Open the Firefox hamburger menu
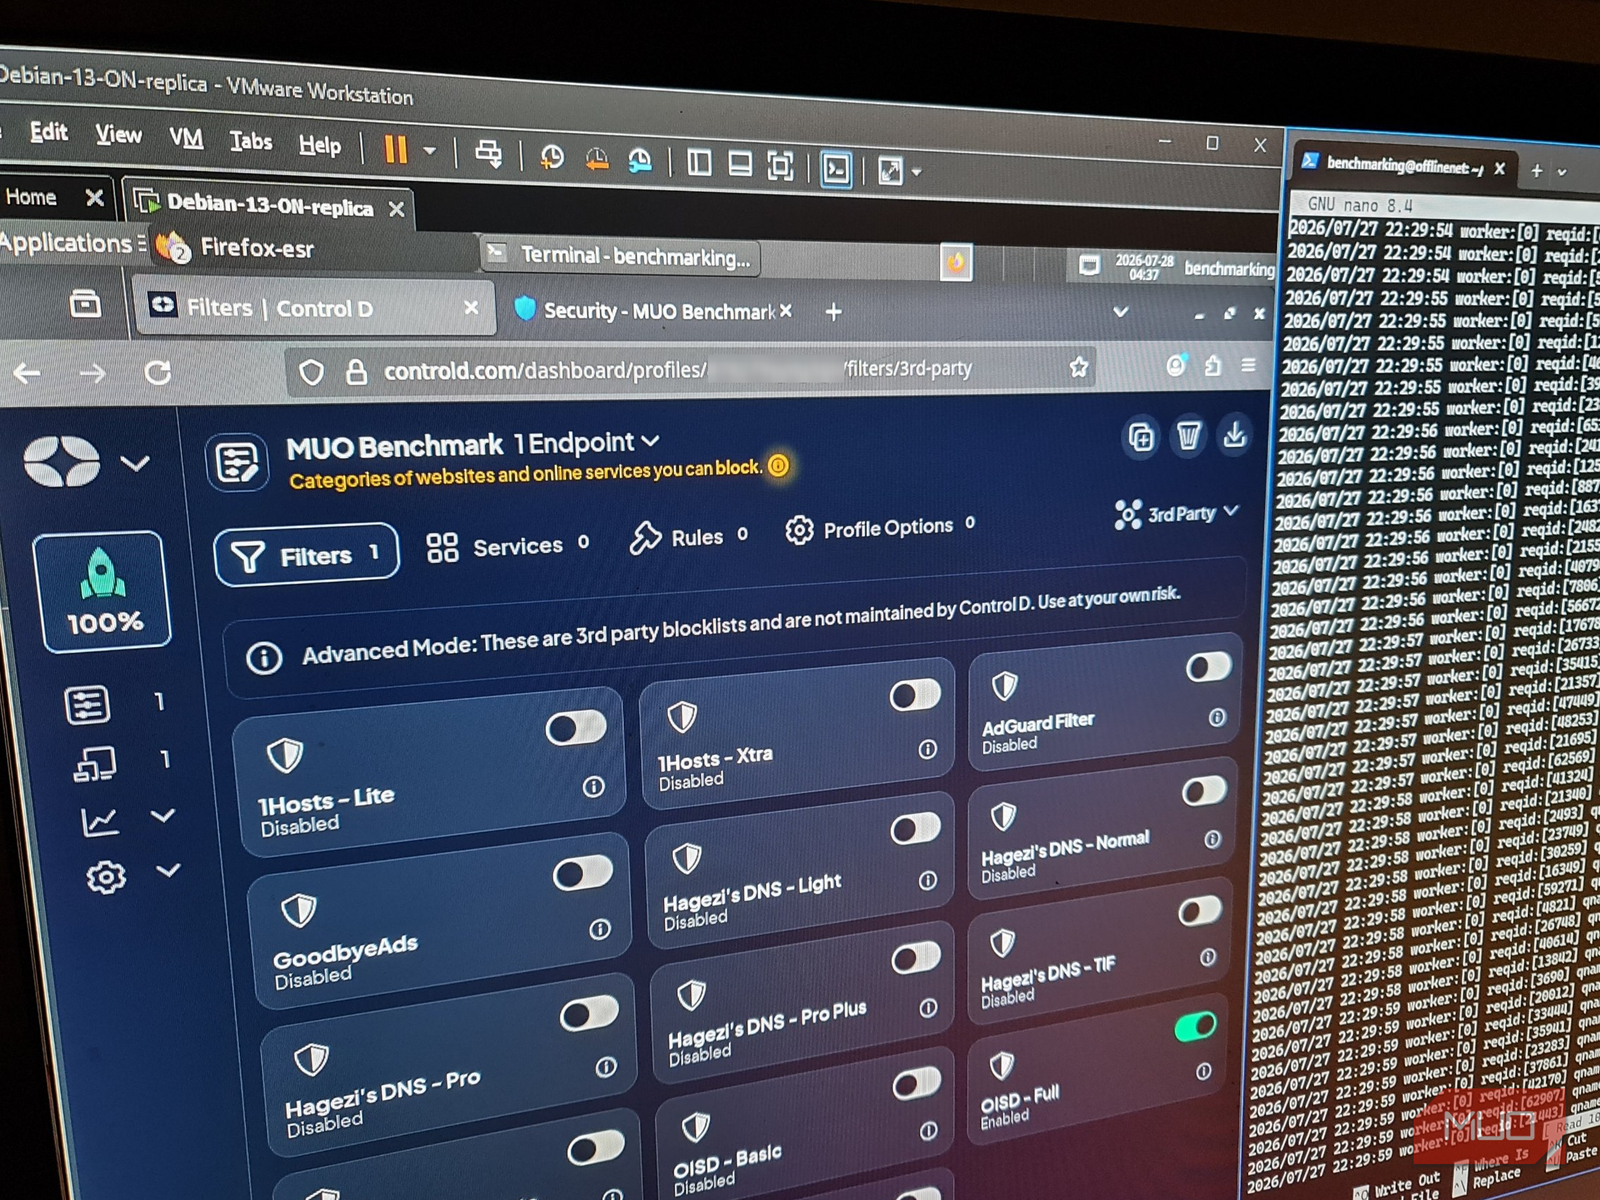This screenshot has width=1600, height=1200. point(1248,365)
